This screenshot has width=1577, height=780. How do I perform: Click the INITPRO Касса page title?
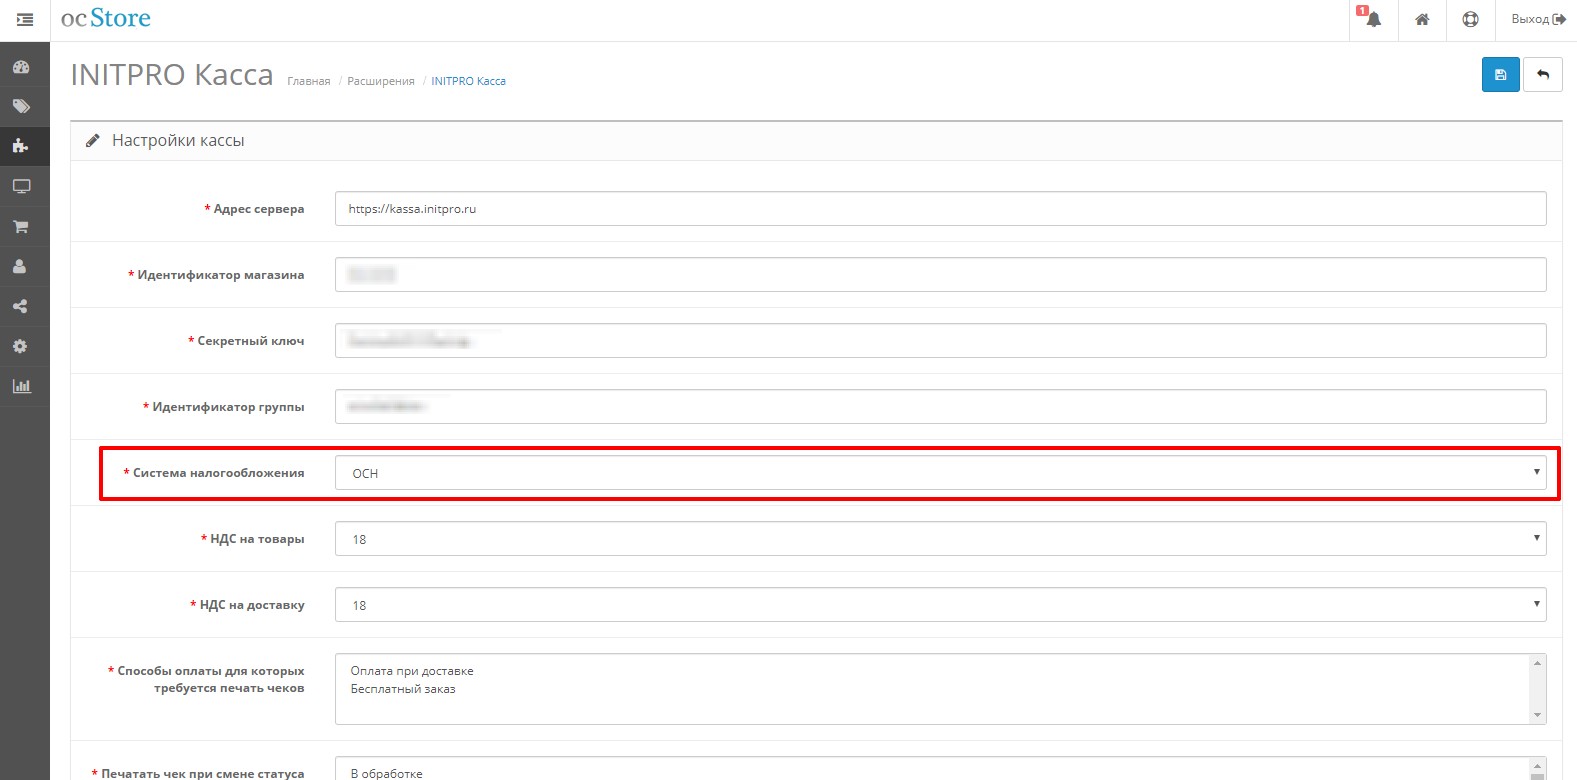(x=172, y=75)
